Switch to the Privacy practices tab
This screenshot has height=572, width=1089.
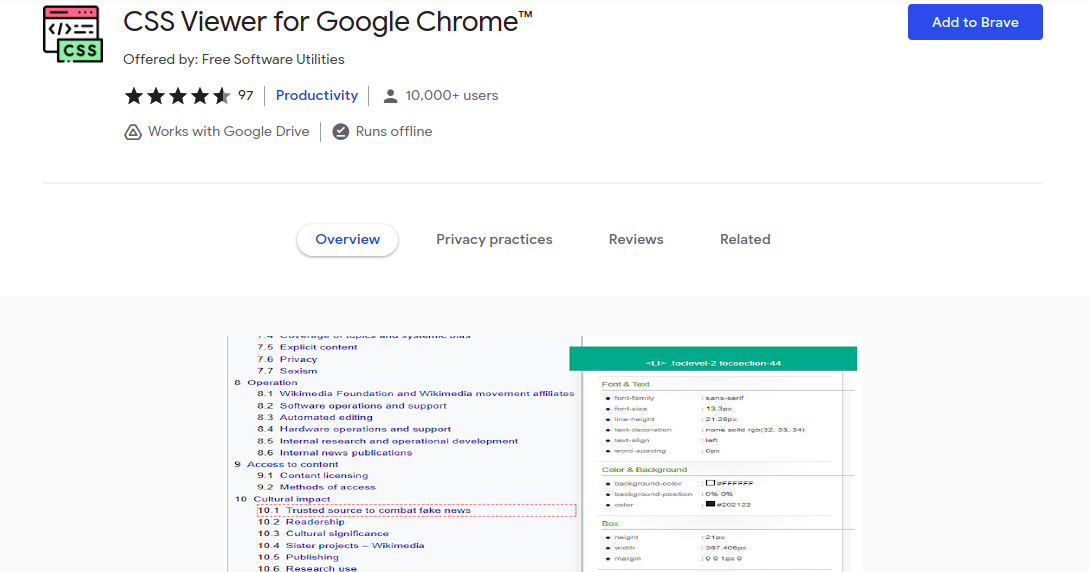coord(494,239)
